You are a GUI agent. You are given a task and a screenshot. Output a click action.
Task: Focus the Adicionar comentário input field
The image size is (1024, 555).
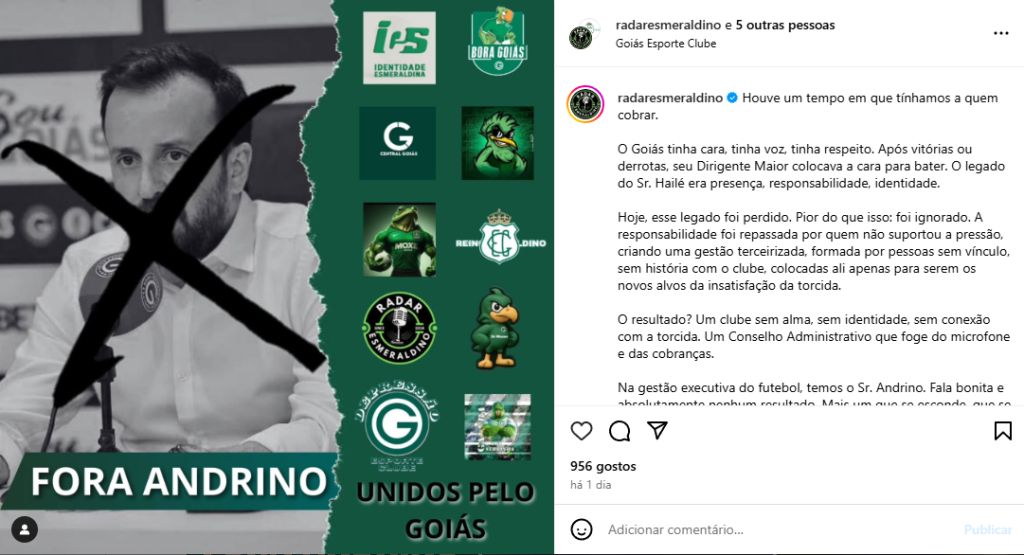click(x=780, y=530)
